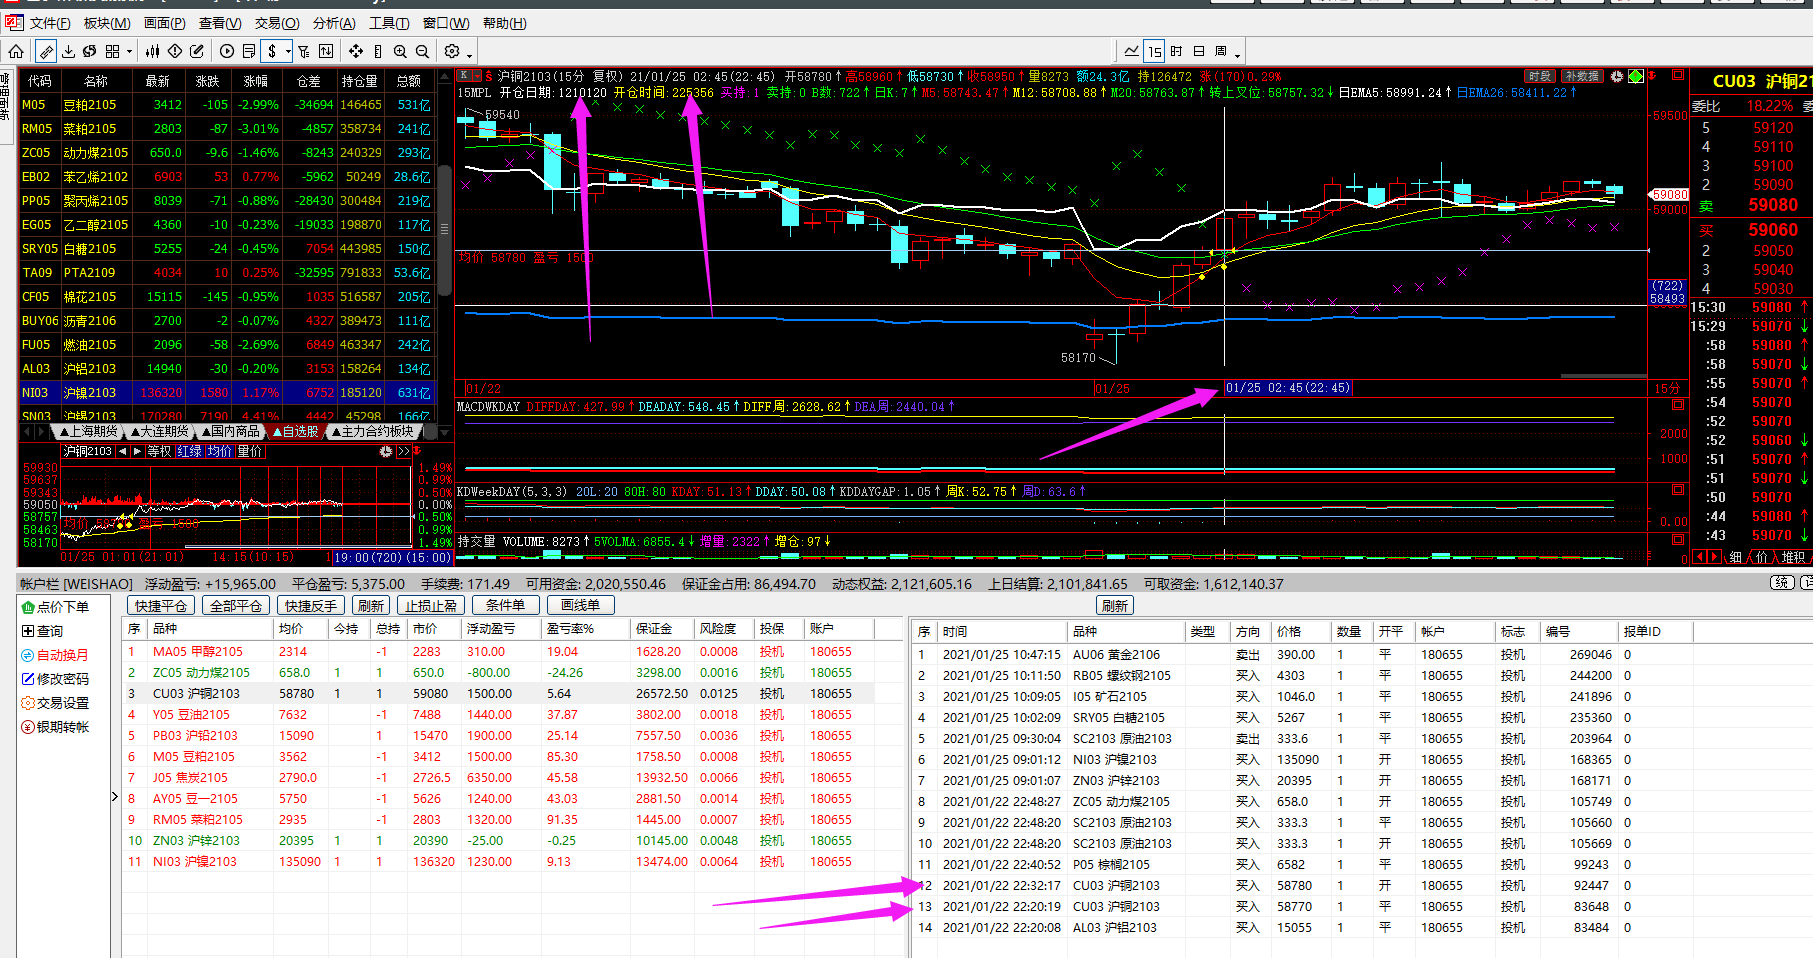
Task: Click the 条件单 button
Action: coord(505,605)
